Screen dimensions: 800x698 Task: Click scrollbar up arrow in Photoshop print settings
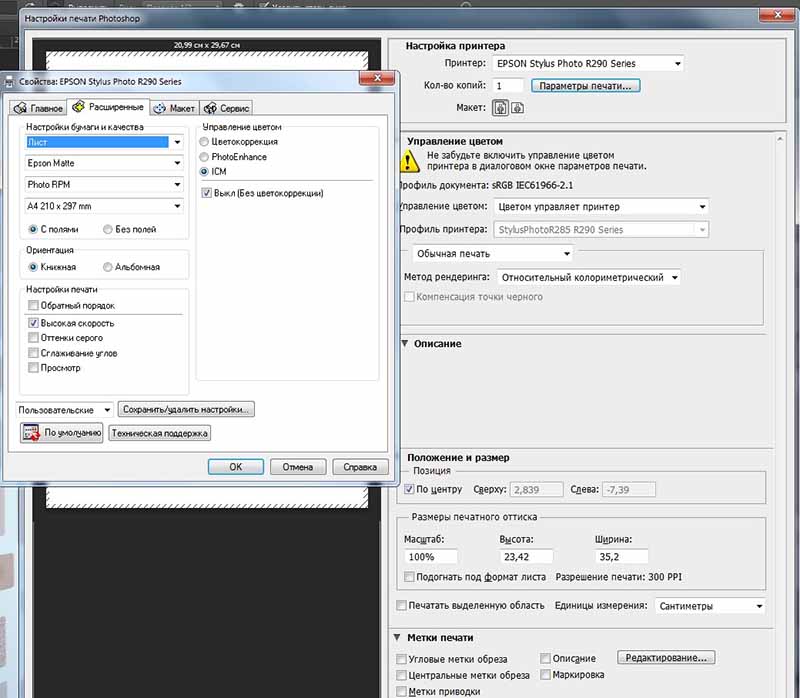click(x=780, y=139)
